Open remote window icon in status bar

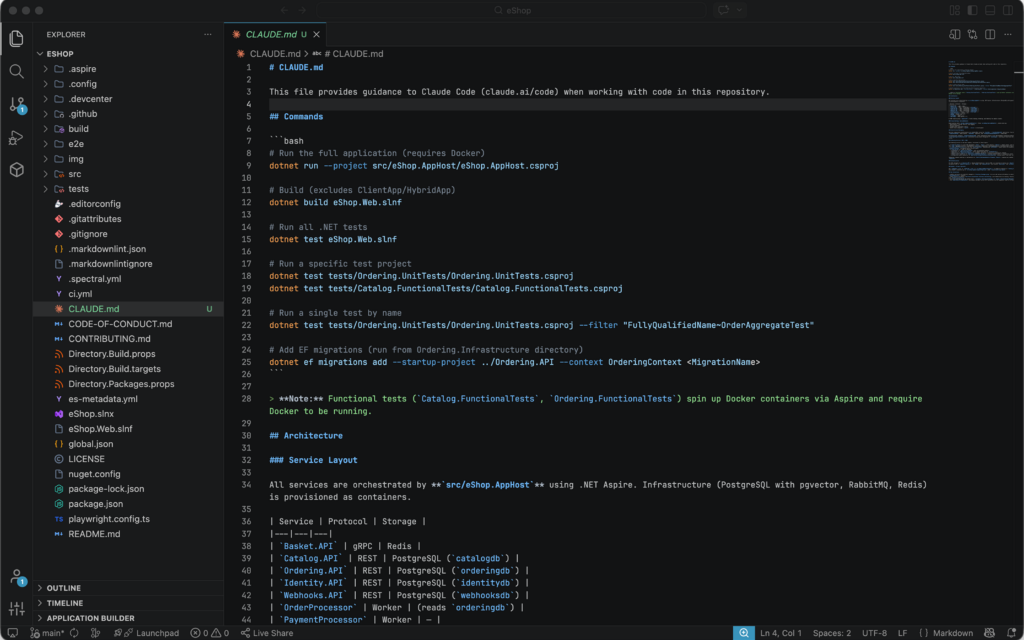click(12, 633)
